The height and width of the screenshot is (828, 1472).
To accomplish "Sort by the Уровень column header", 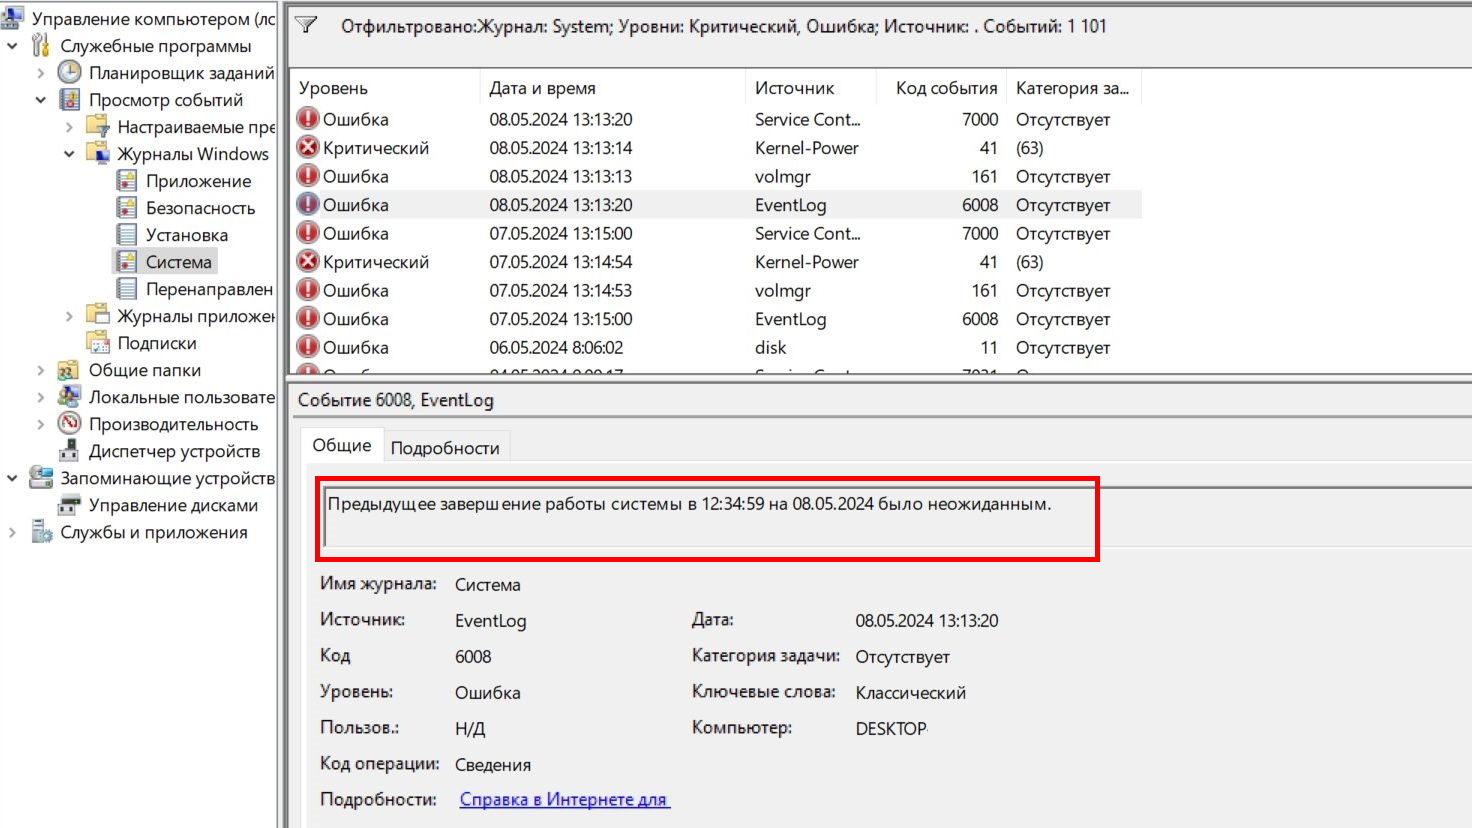I will tap(385, 88).
